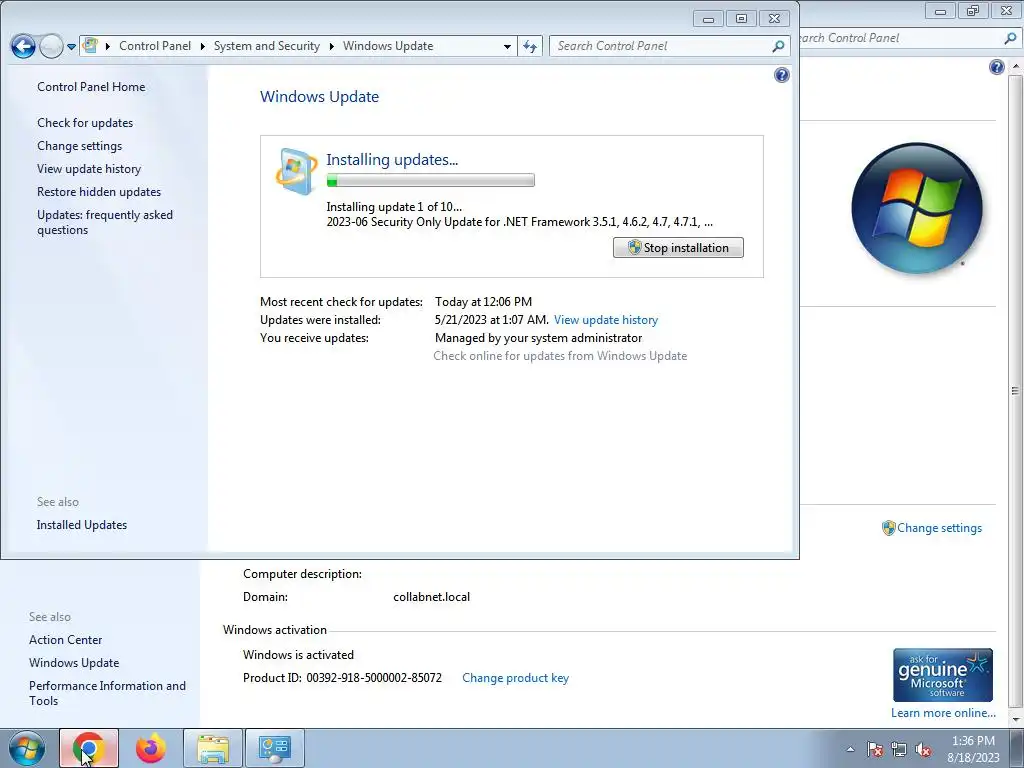Minimize the Windows Update window

tap(709, 18)
